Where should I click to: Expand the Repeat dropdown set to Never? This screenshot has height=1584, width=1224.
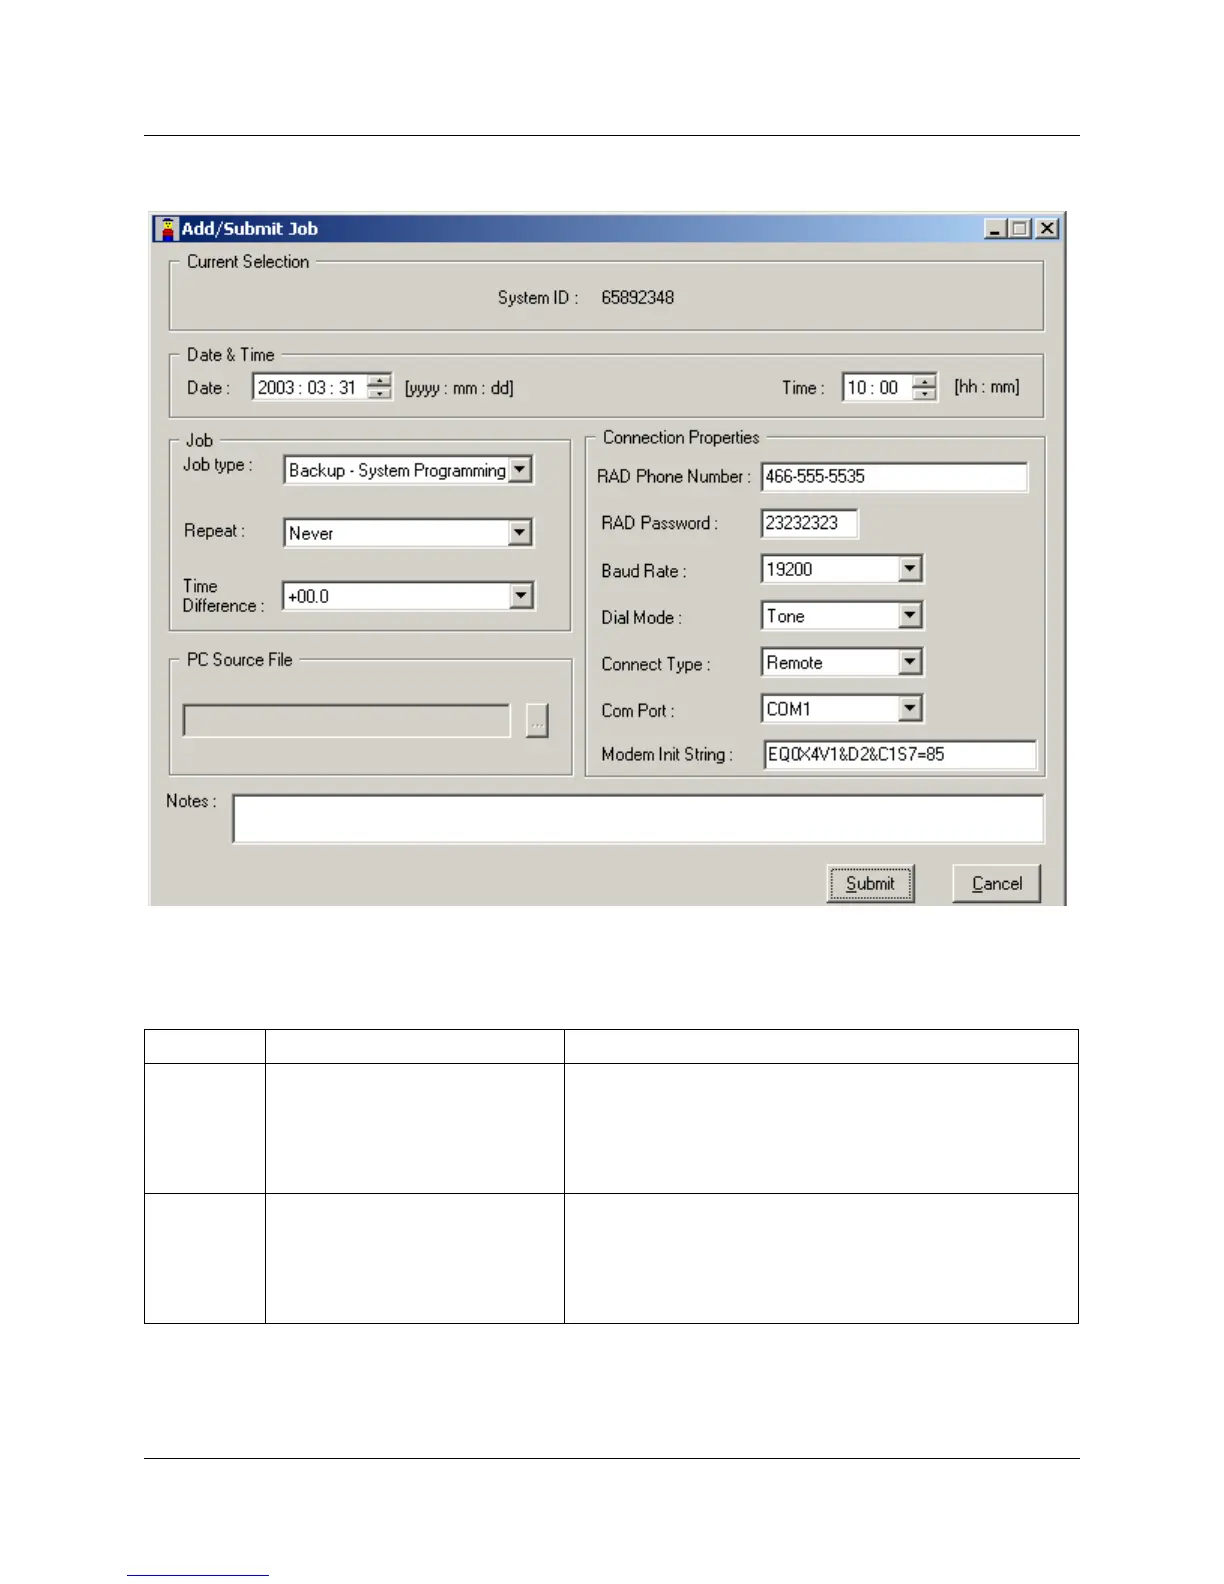point(520,533)
